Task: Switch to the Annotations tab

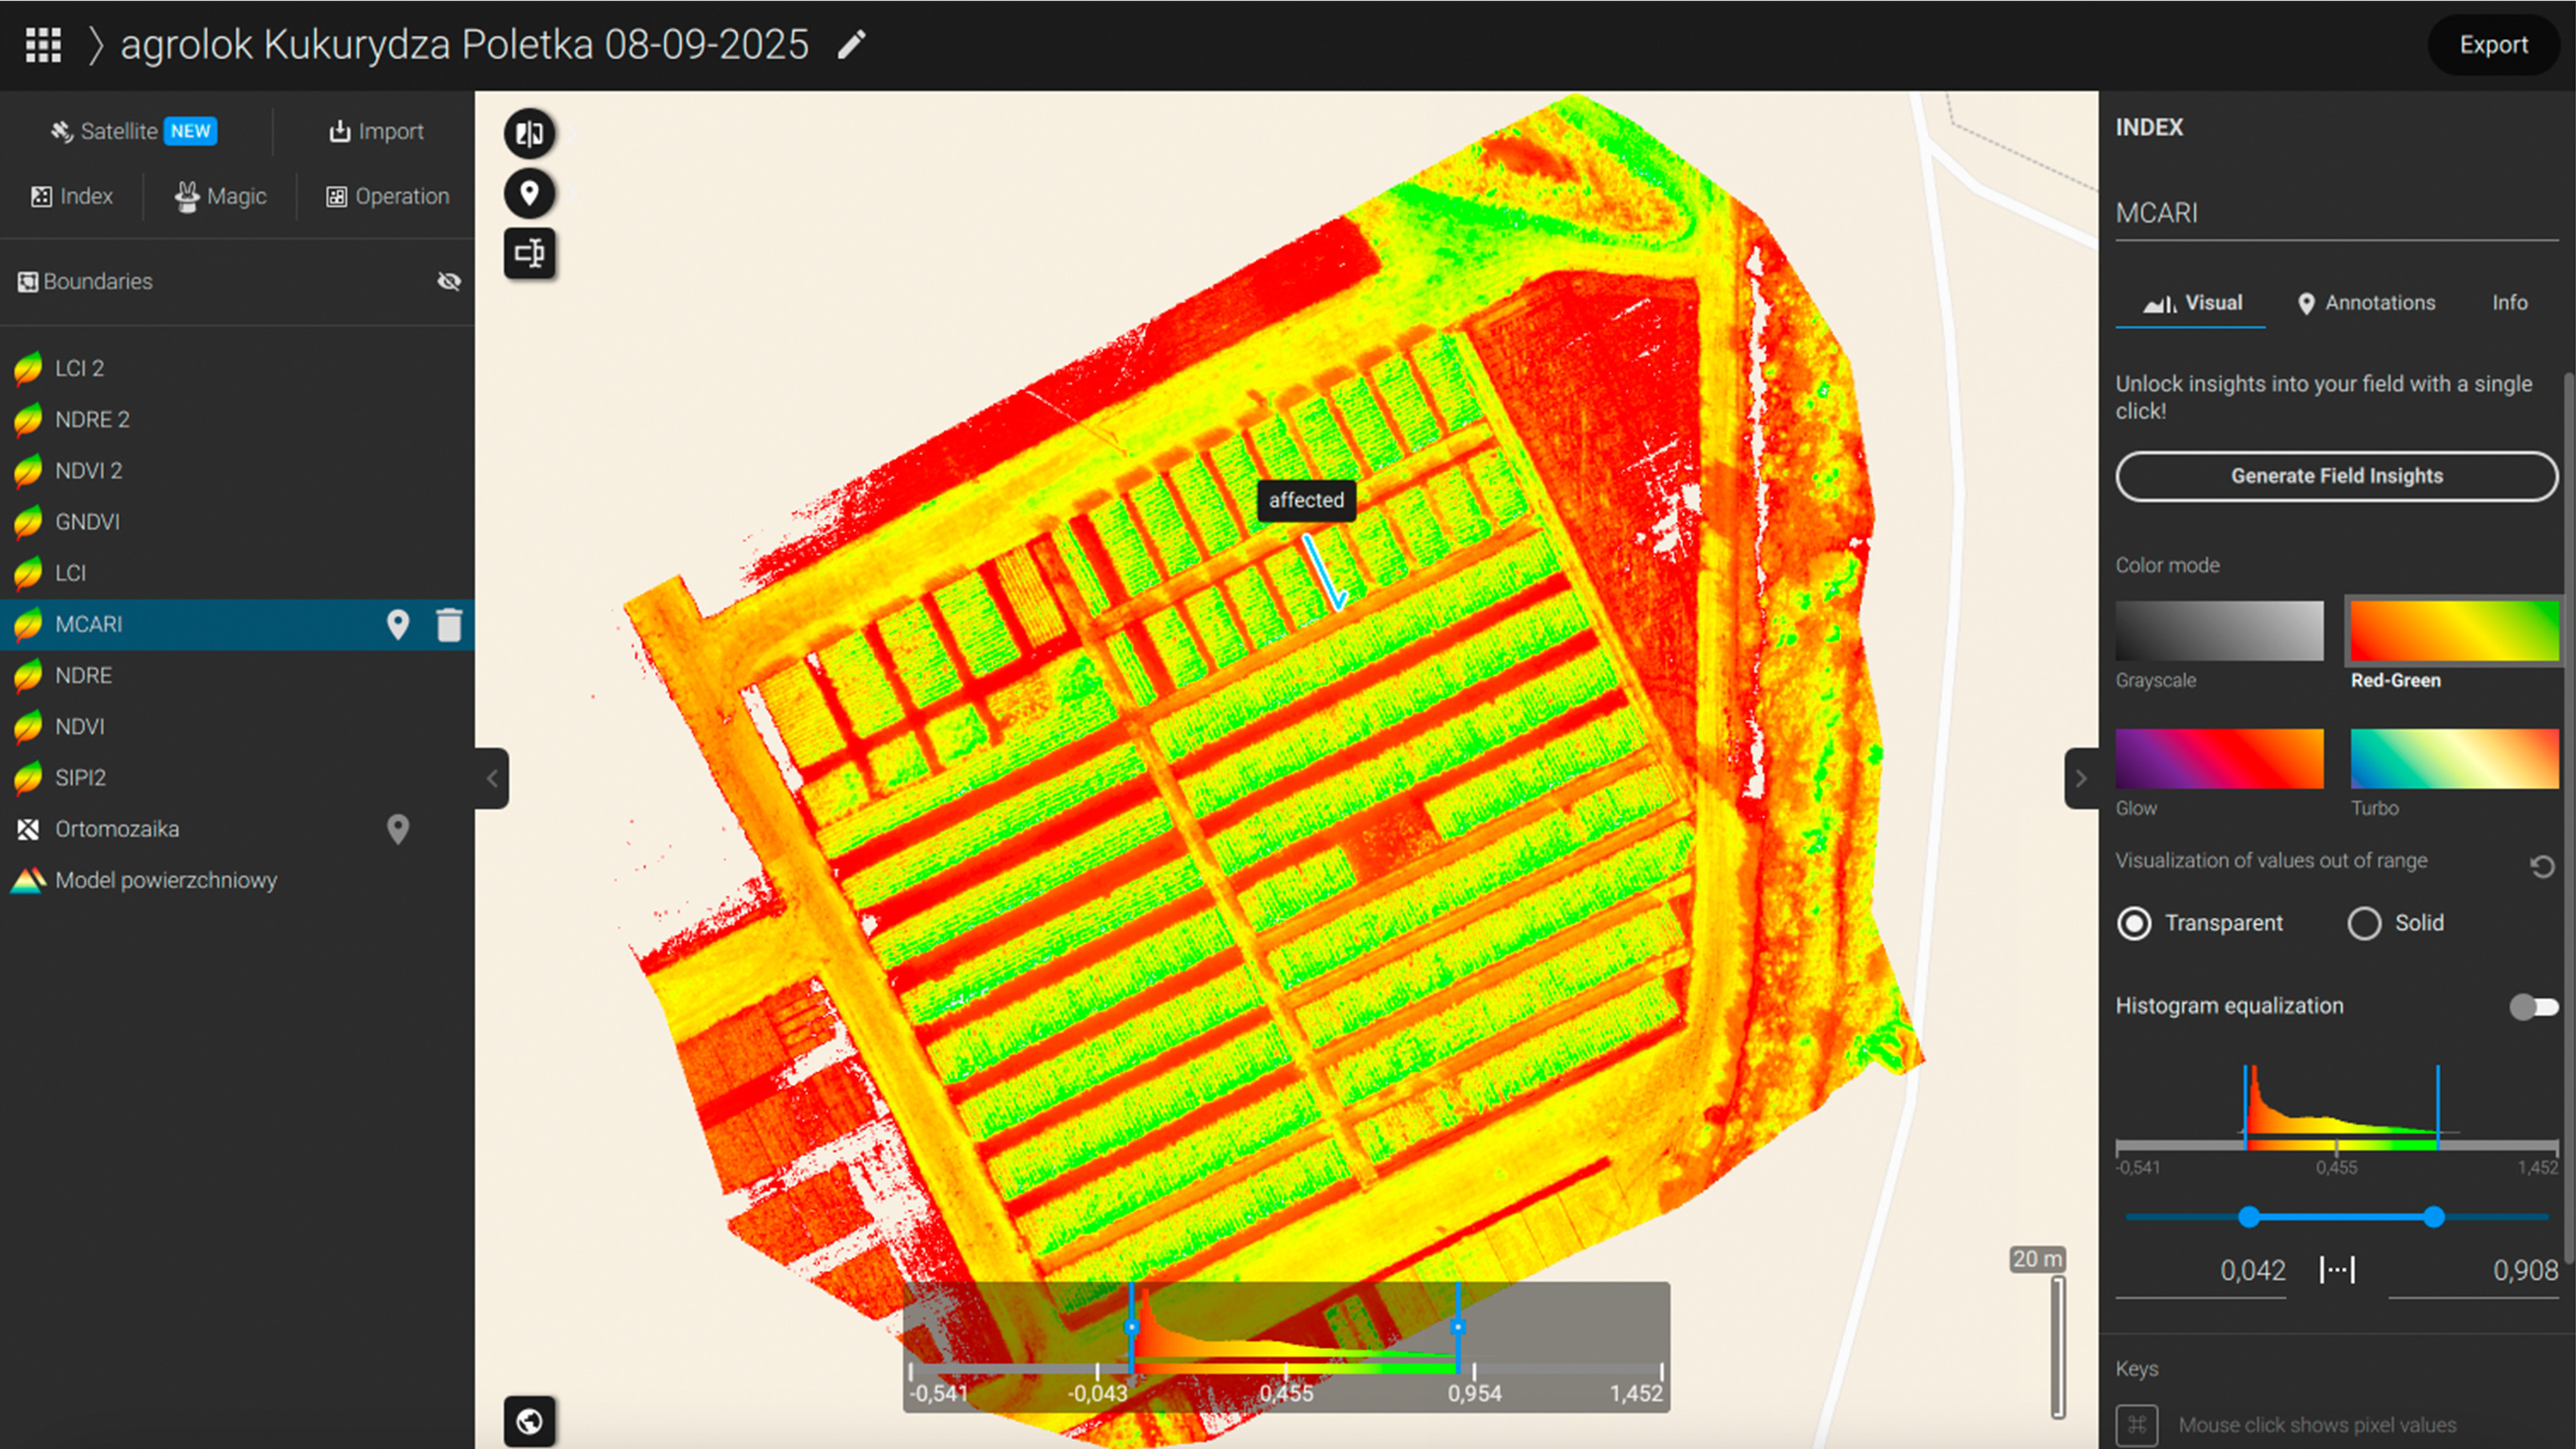Action: [2366, 303]
